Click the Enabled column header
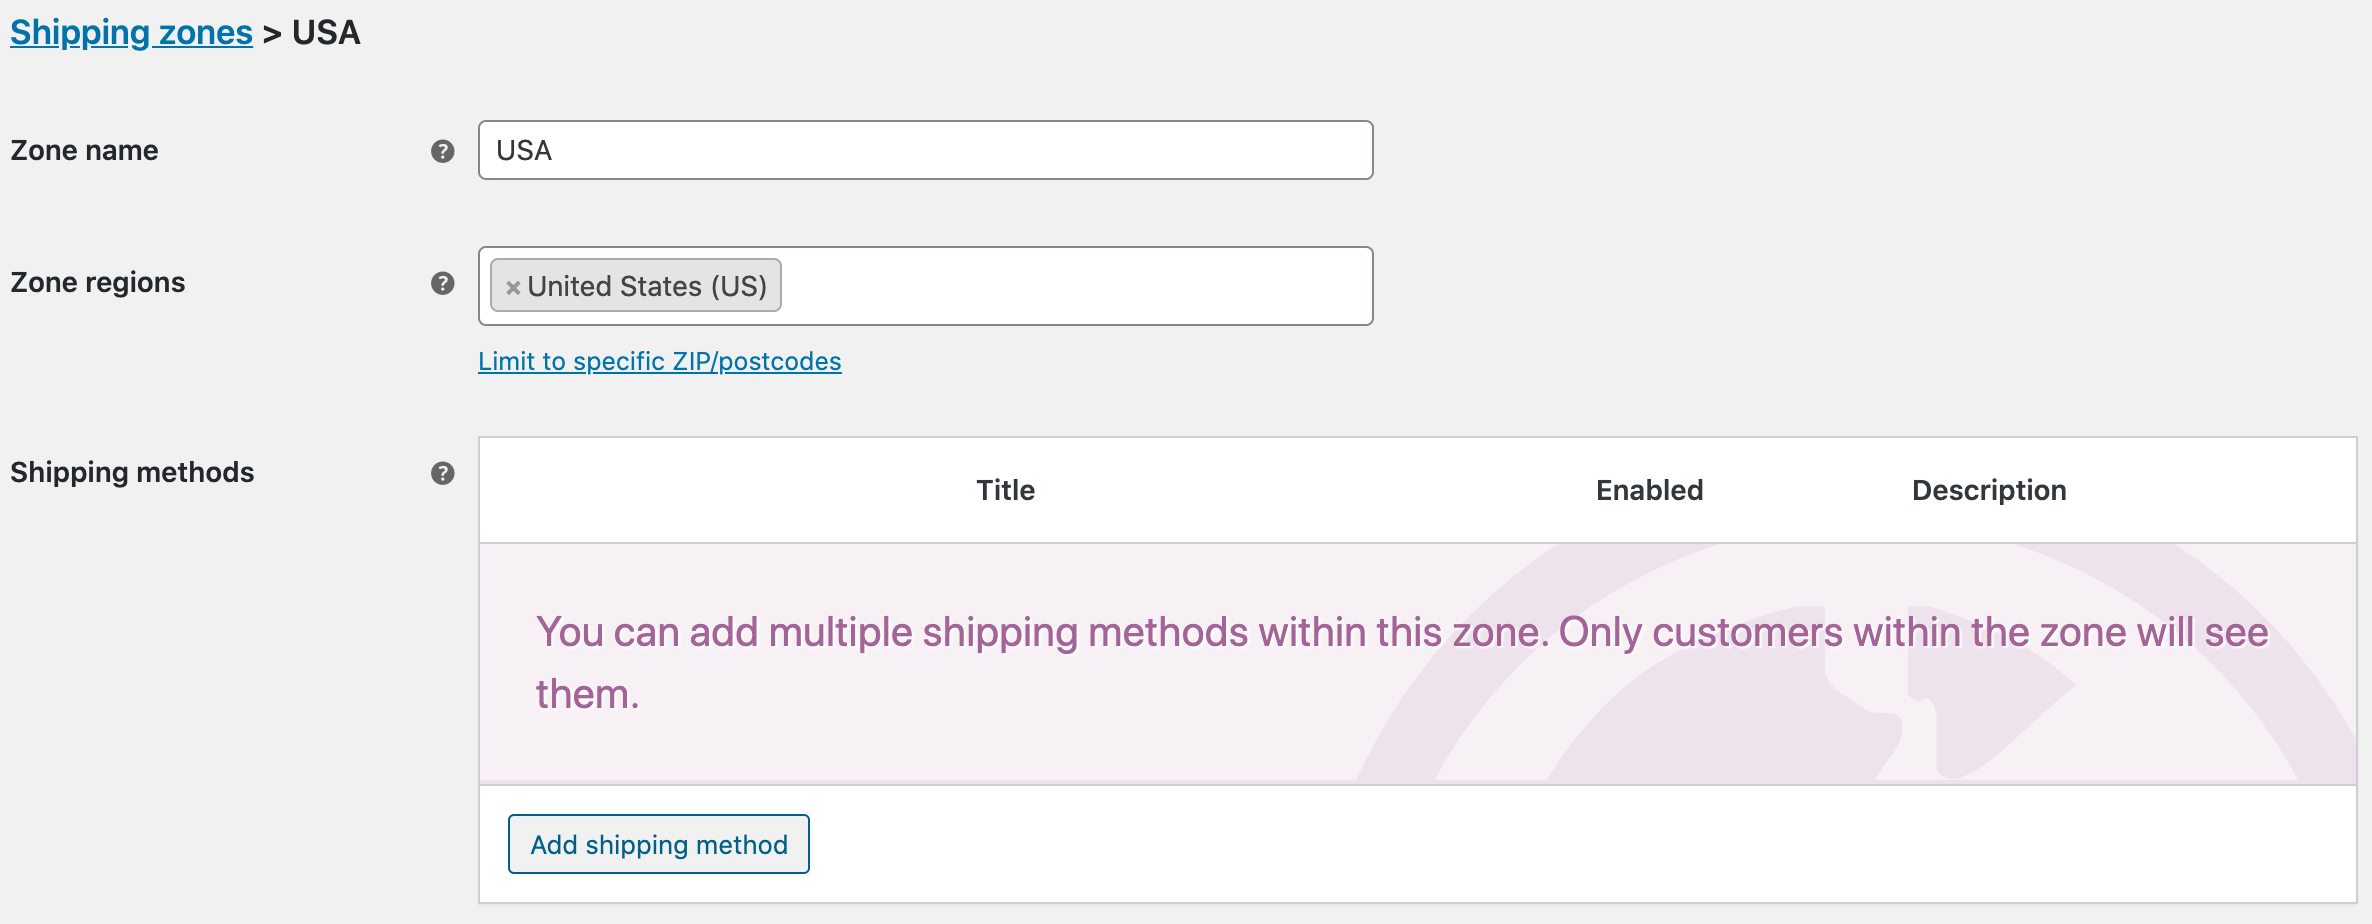The image size is (2372, 924). pyautogui.click(x=1650, y=490)
